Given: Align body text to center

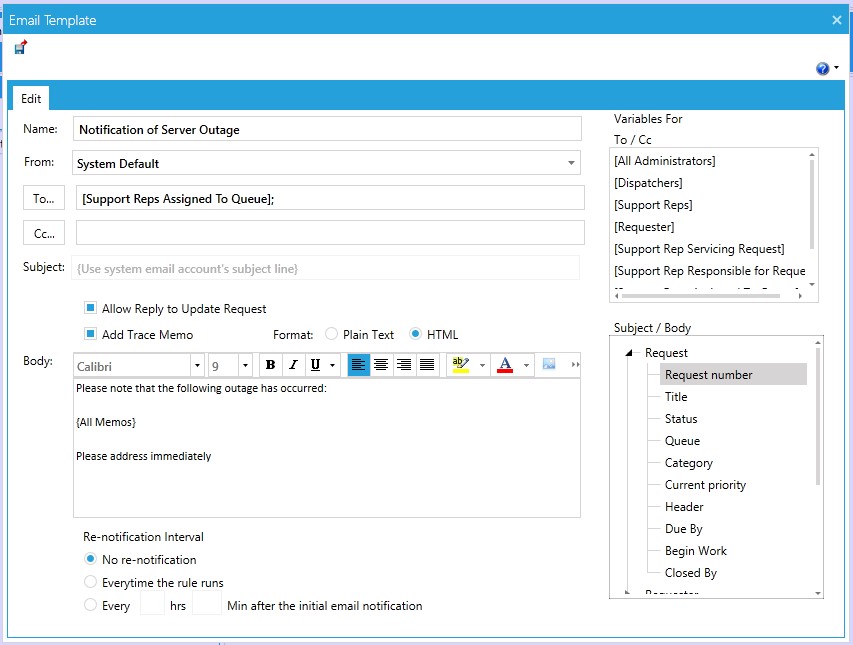Looking at the screenshot, I should [x=381, y=365].
